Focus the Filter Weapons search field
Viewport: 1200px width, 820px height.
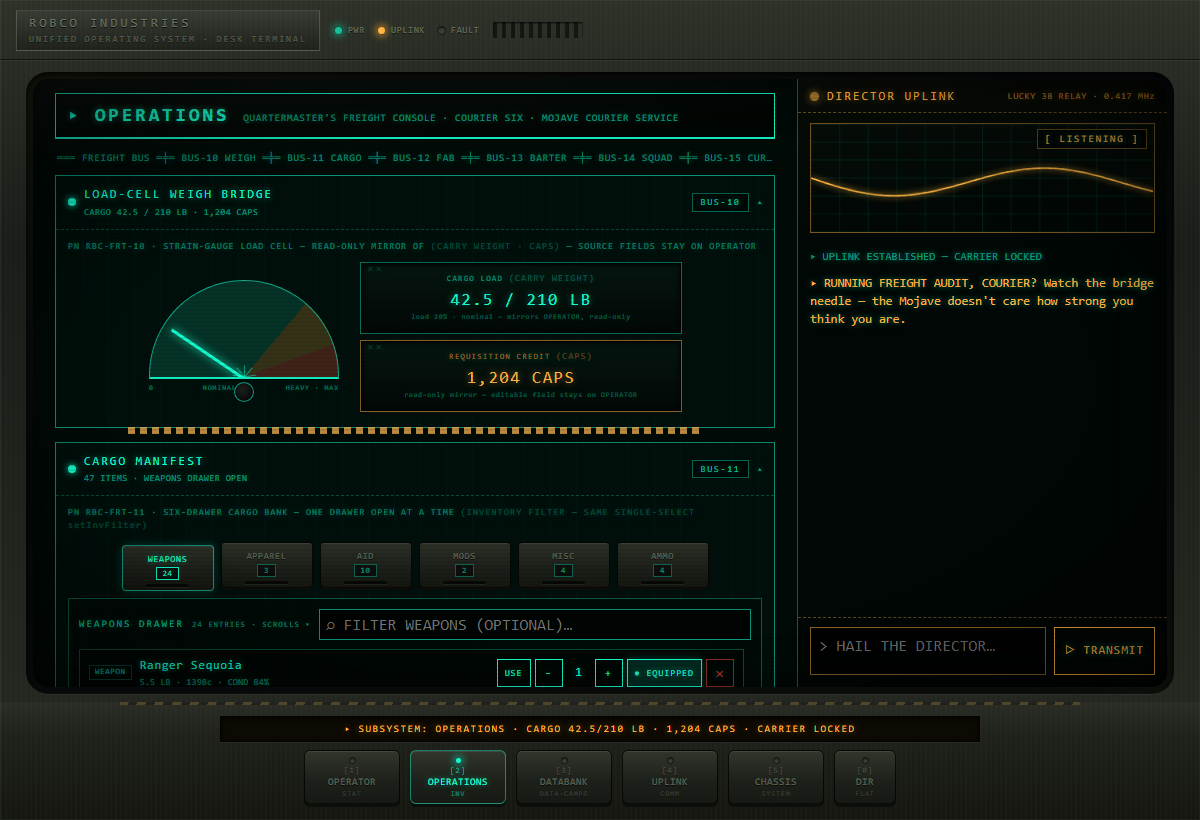535,625
